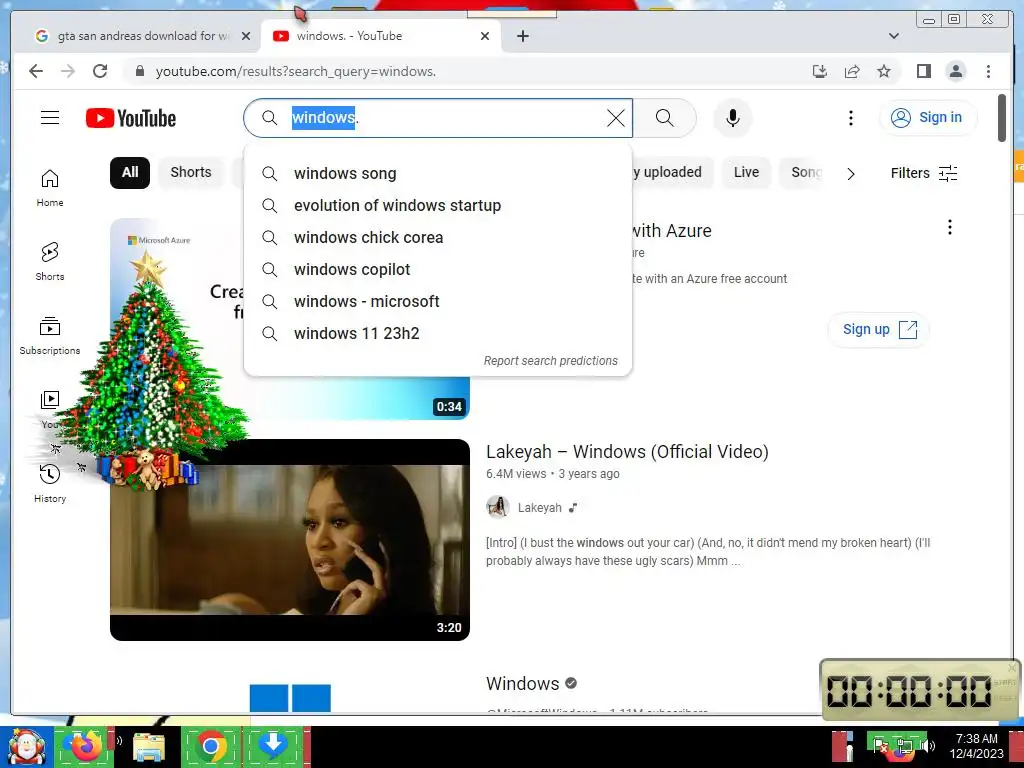The image size is (1024, 768).
Task: Click the volume tray icon
Action: (x=929, y=746)
